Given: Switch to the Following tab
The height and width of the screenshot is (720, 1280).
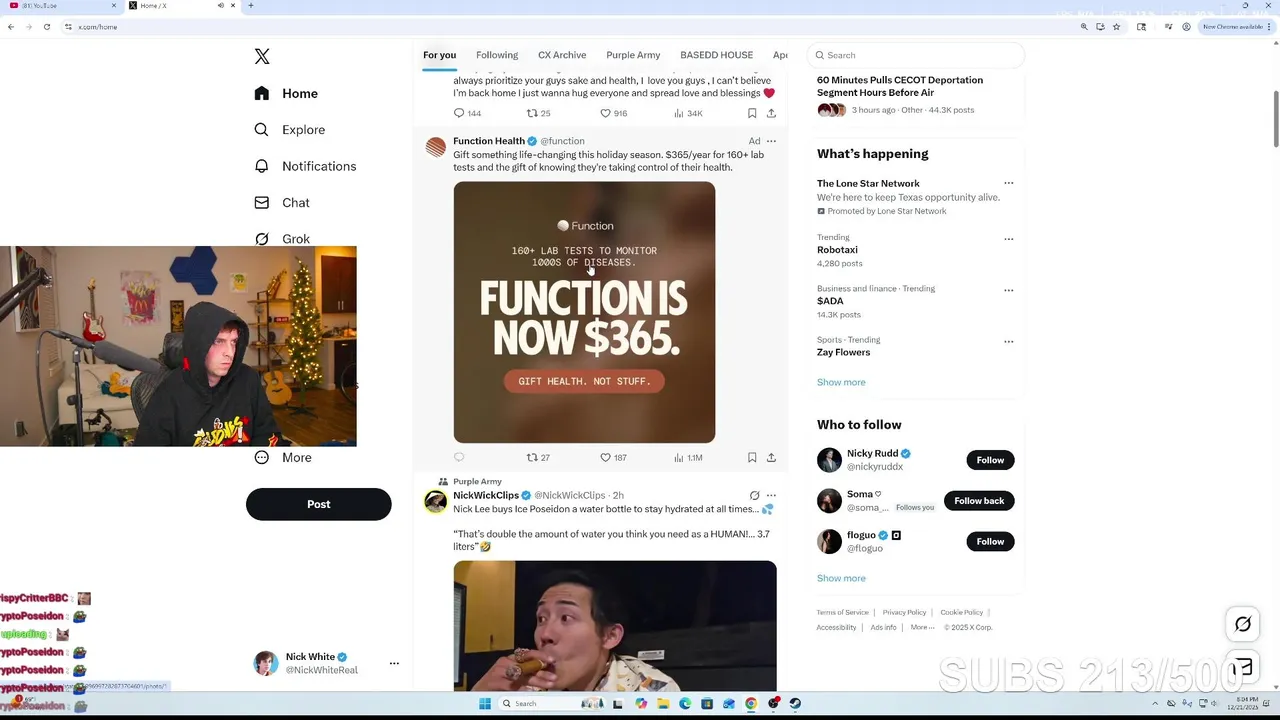Looking at the screenshot, I should pos(497,55).
